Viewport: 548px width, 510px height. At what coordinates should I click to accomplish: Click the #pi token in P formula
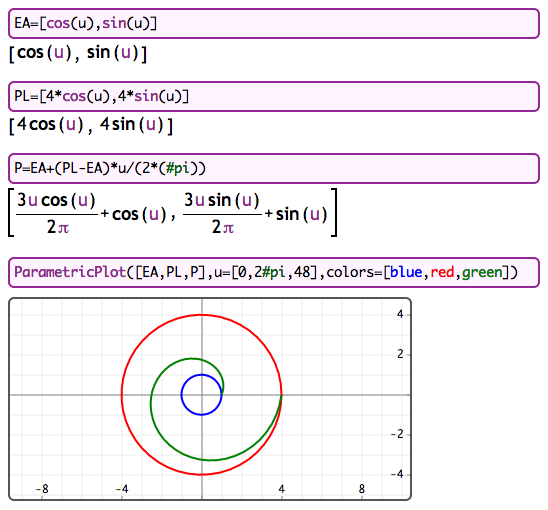click(x=178, y=168)
